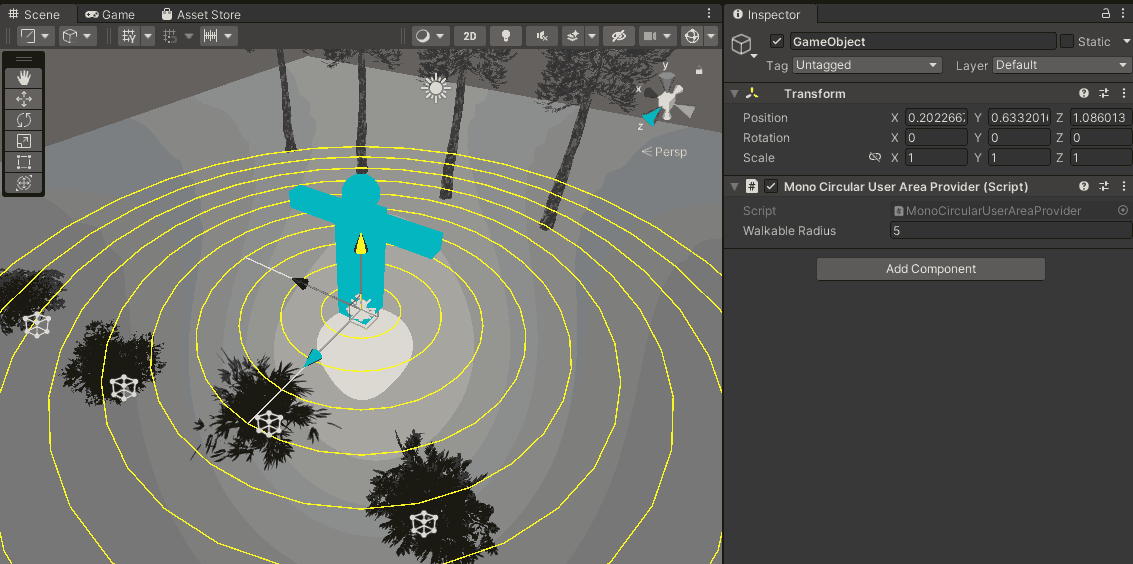The width and height of the screenshot is (1133, 564).
Task: Select the Hand view tool
Action: pyautogui.click(x=24, y=78)
